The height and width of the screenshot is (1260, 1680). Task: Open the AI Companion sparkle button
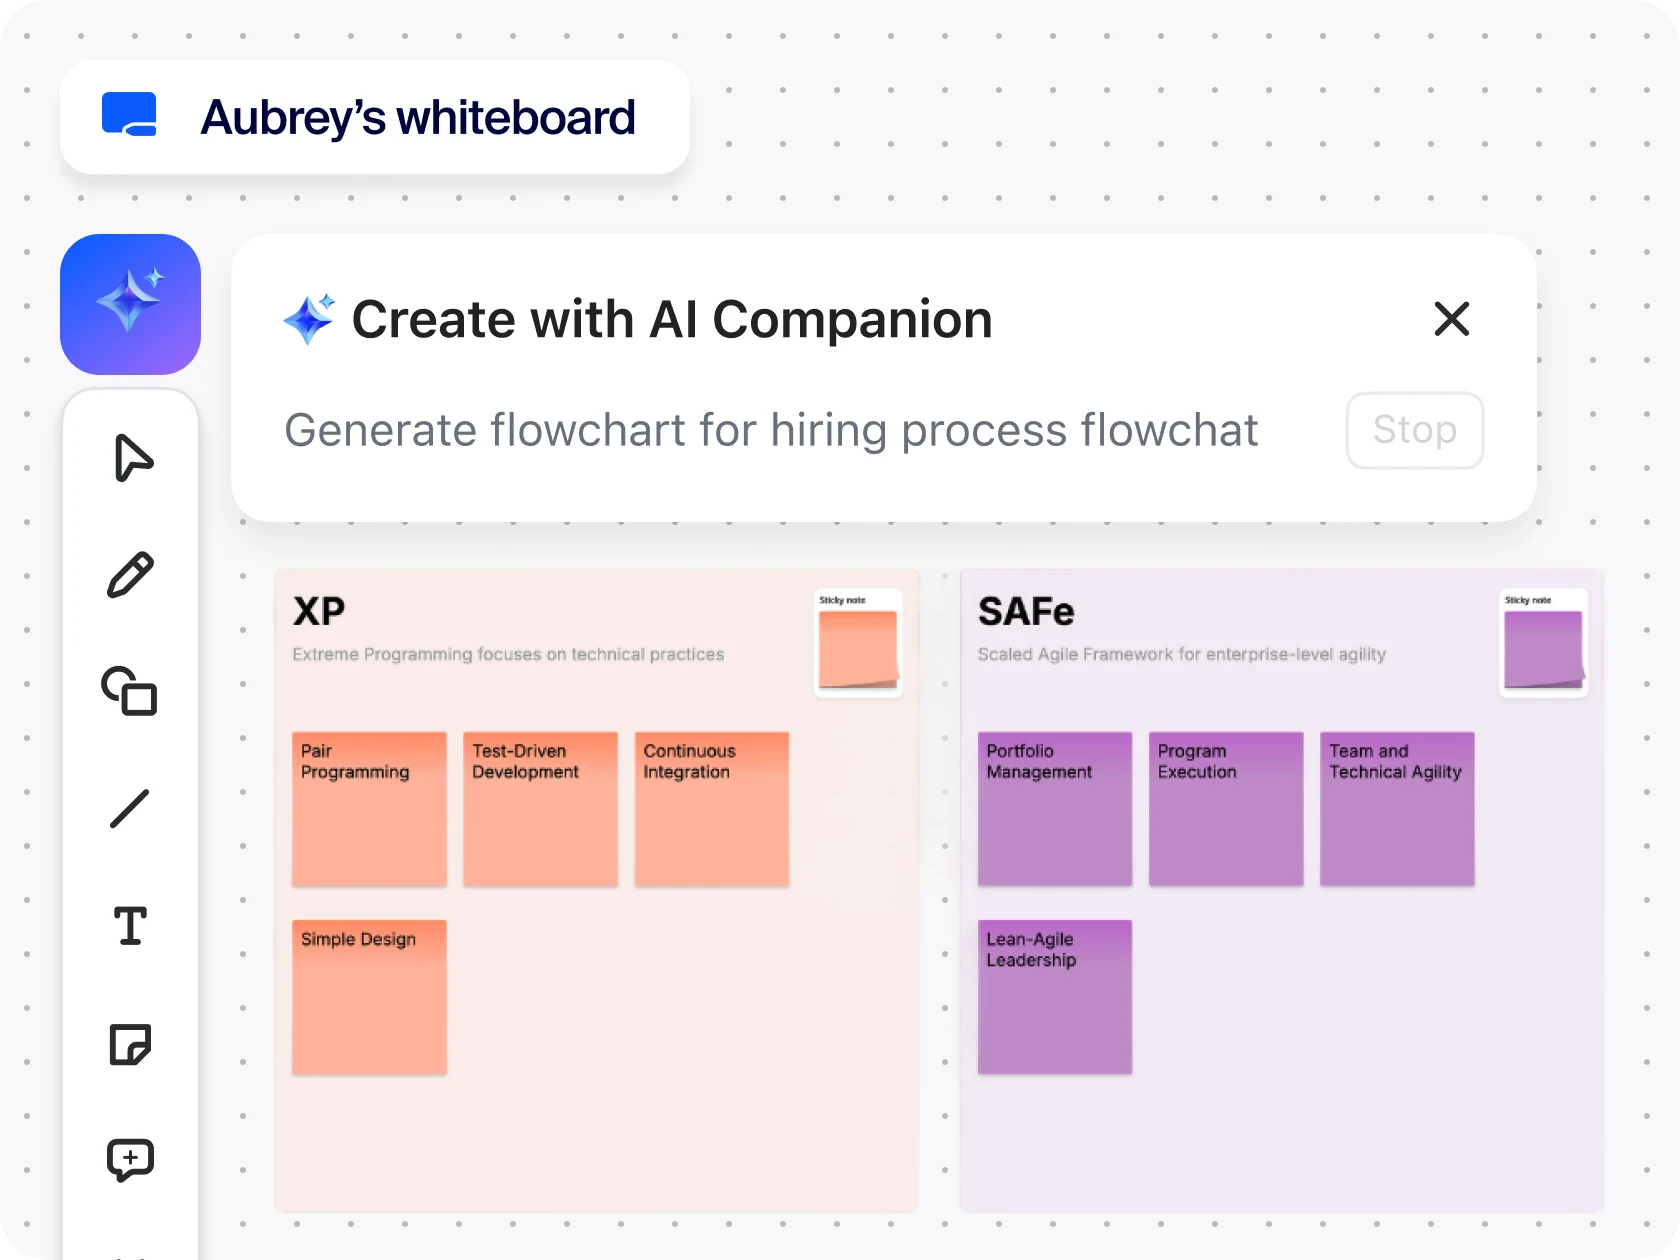pos(130,304)
